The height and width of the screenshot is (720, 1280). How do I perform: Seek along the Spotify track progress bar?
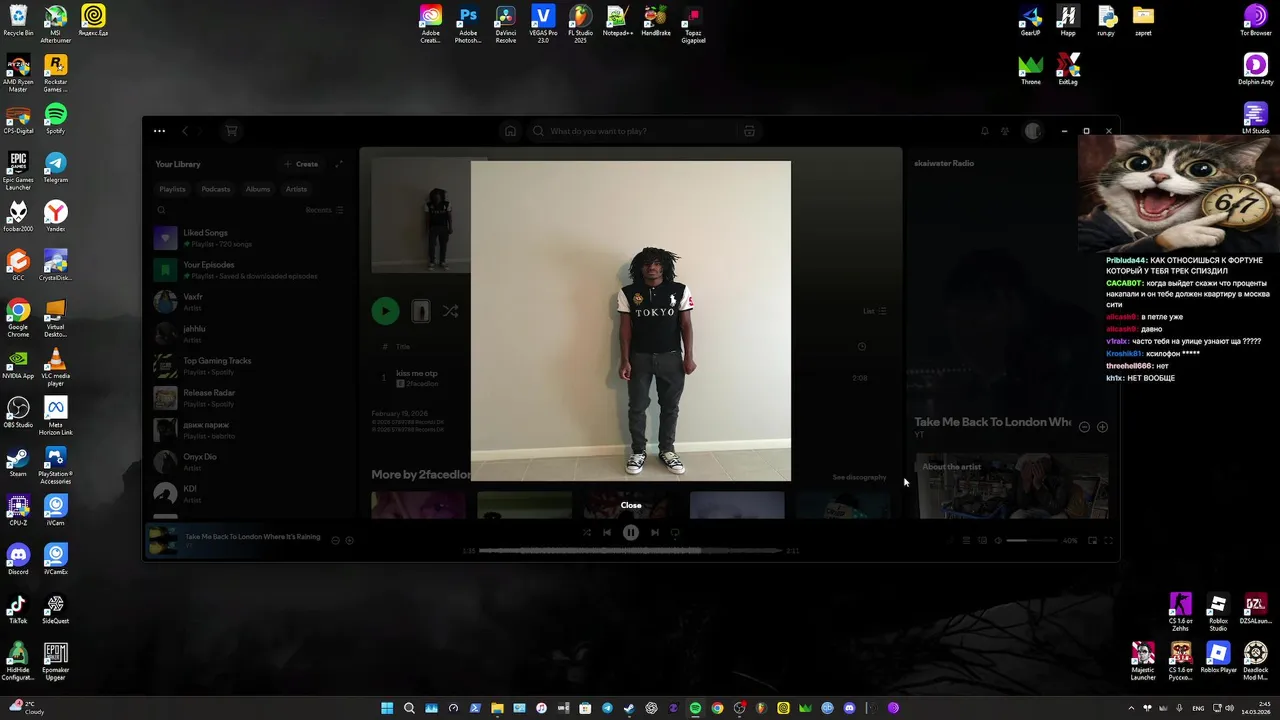pos(631,550)
